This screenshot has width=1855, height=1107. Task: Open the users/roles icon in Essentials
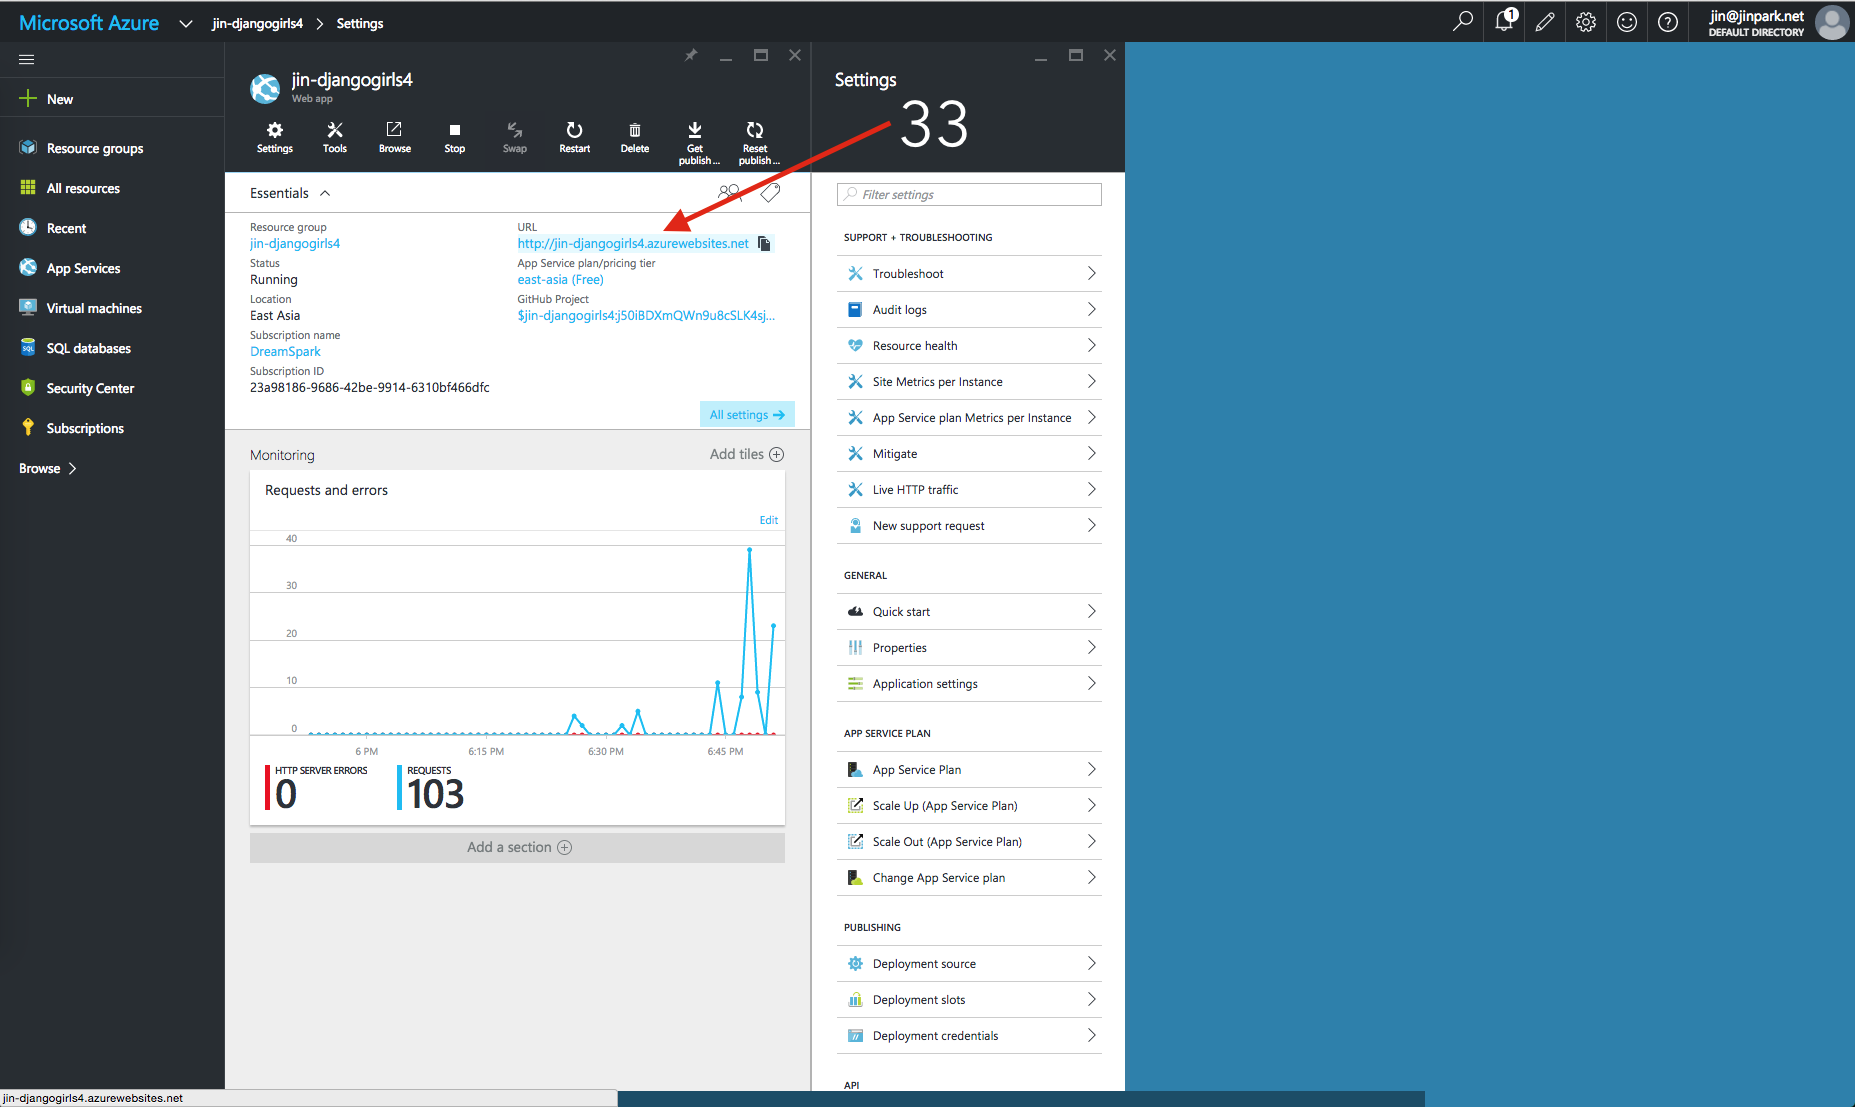click(x=729, y=193)
